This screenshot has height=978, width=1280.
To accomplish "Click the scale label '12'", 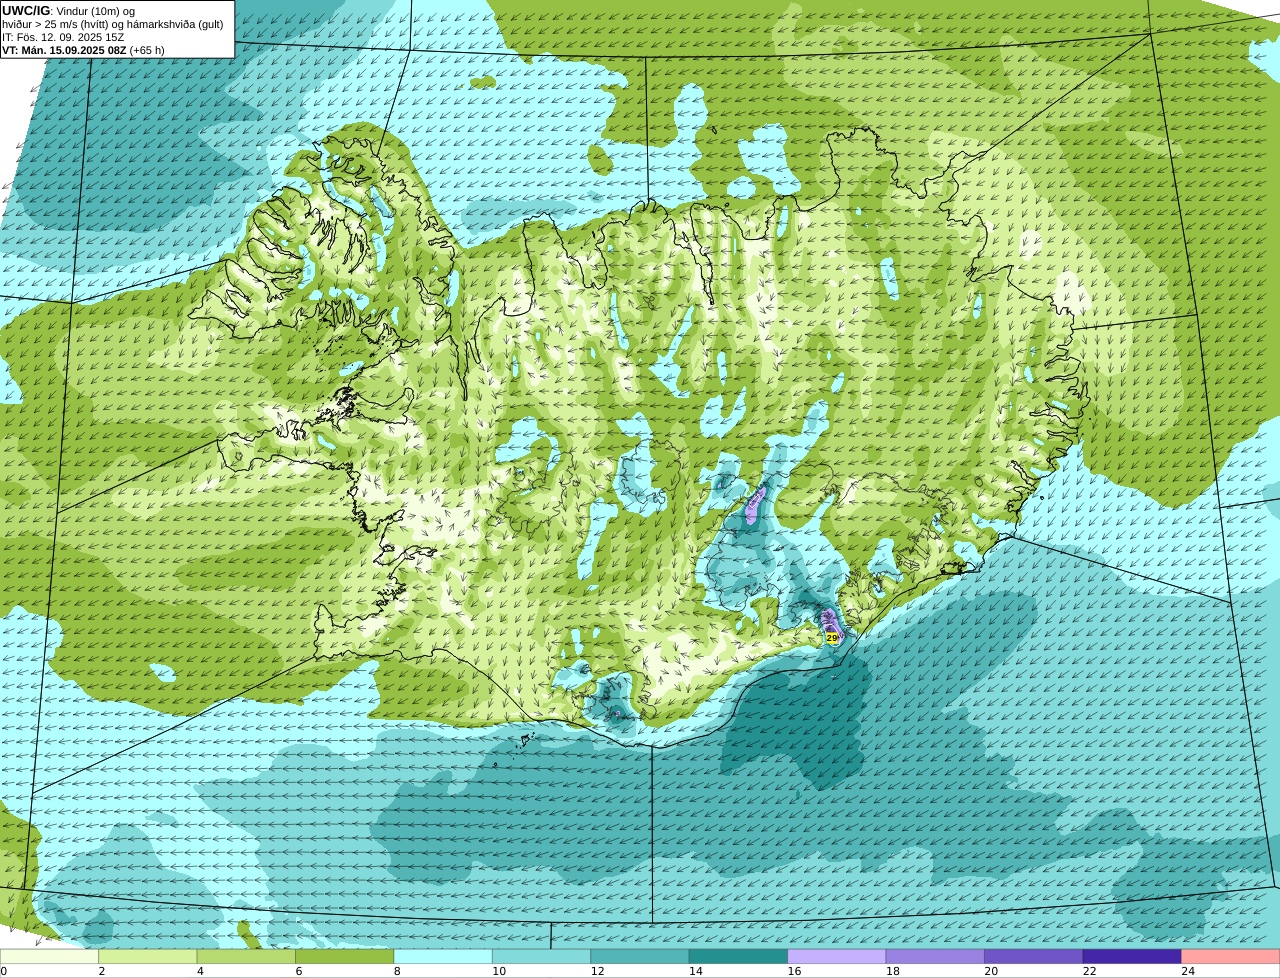I will pos(597,970).
